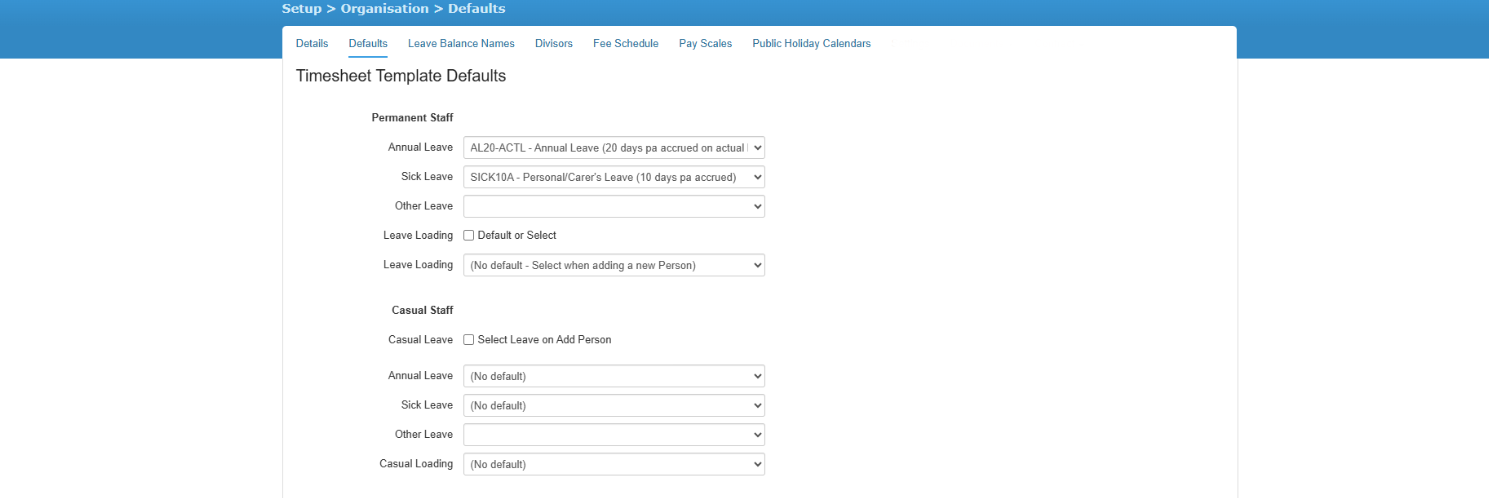
Task: Switch to the Leave Balance Names tab
Action: click(461, 44)
